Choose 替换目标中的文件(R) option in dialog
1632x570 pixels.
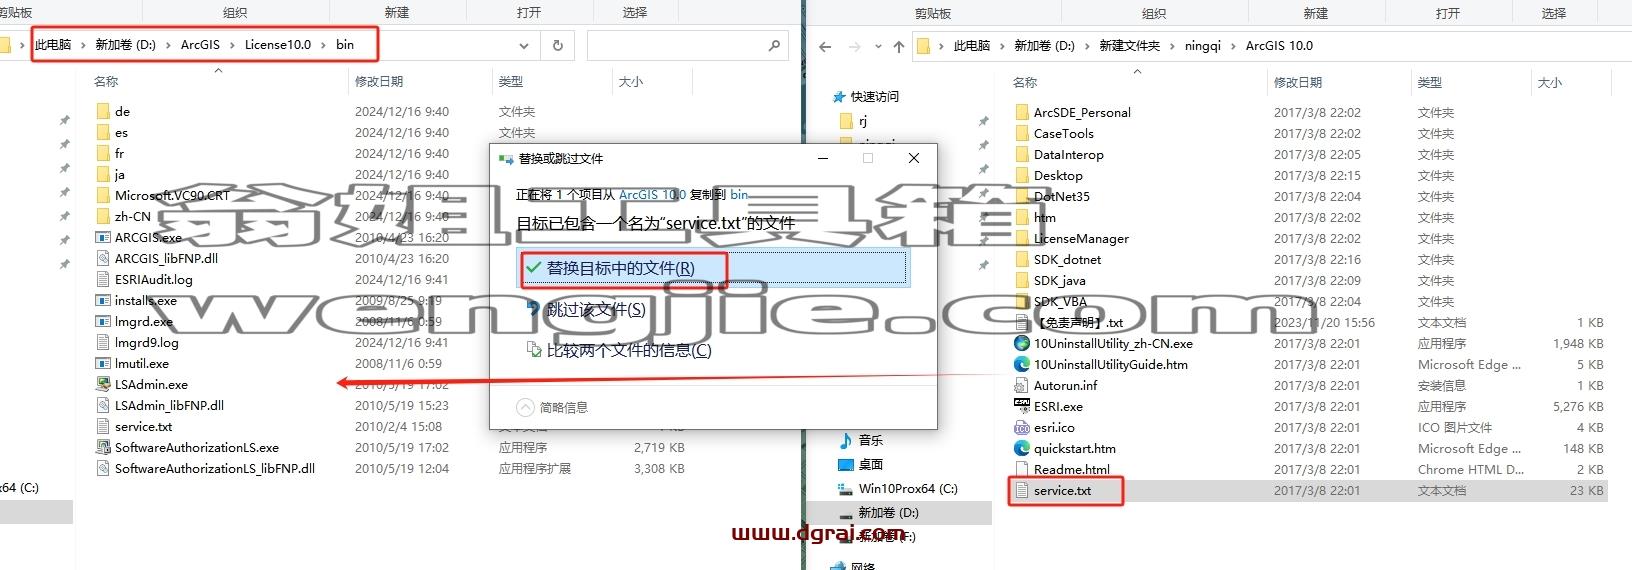tap(713, 268)
